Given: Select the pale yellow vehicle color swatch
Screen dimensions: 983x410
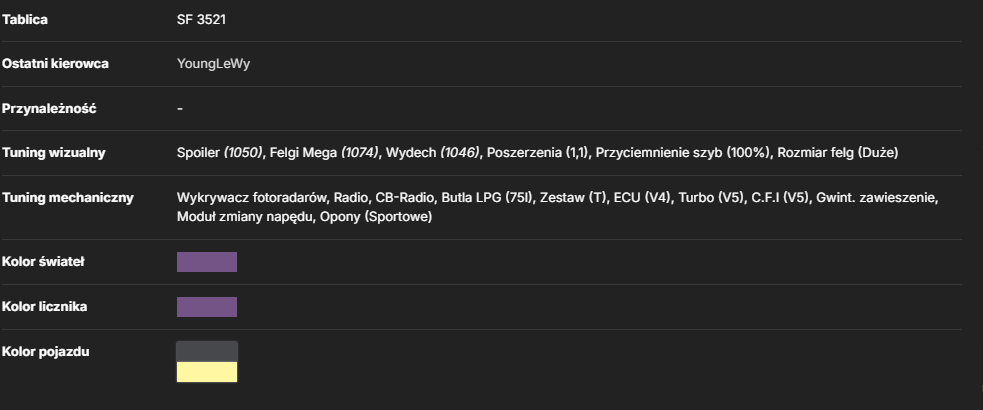Looking at the screenshot, I should click(207, 372).
